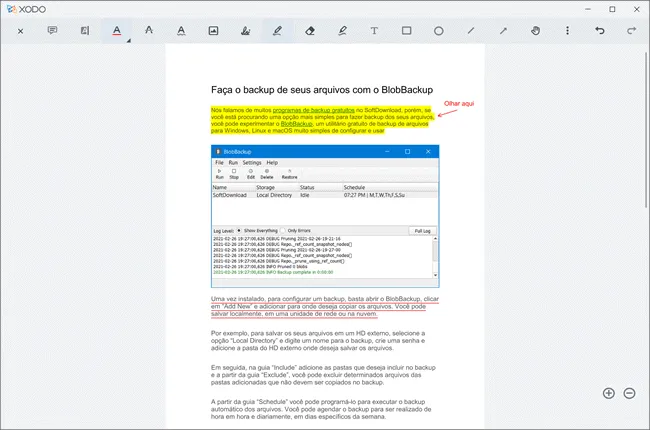
Task: Open the three-dot more options menu
Action: click(568, 31)
